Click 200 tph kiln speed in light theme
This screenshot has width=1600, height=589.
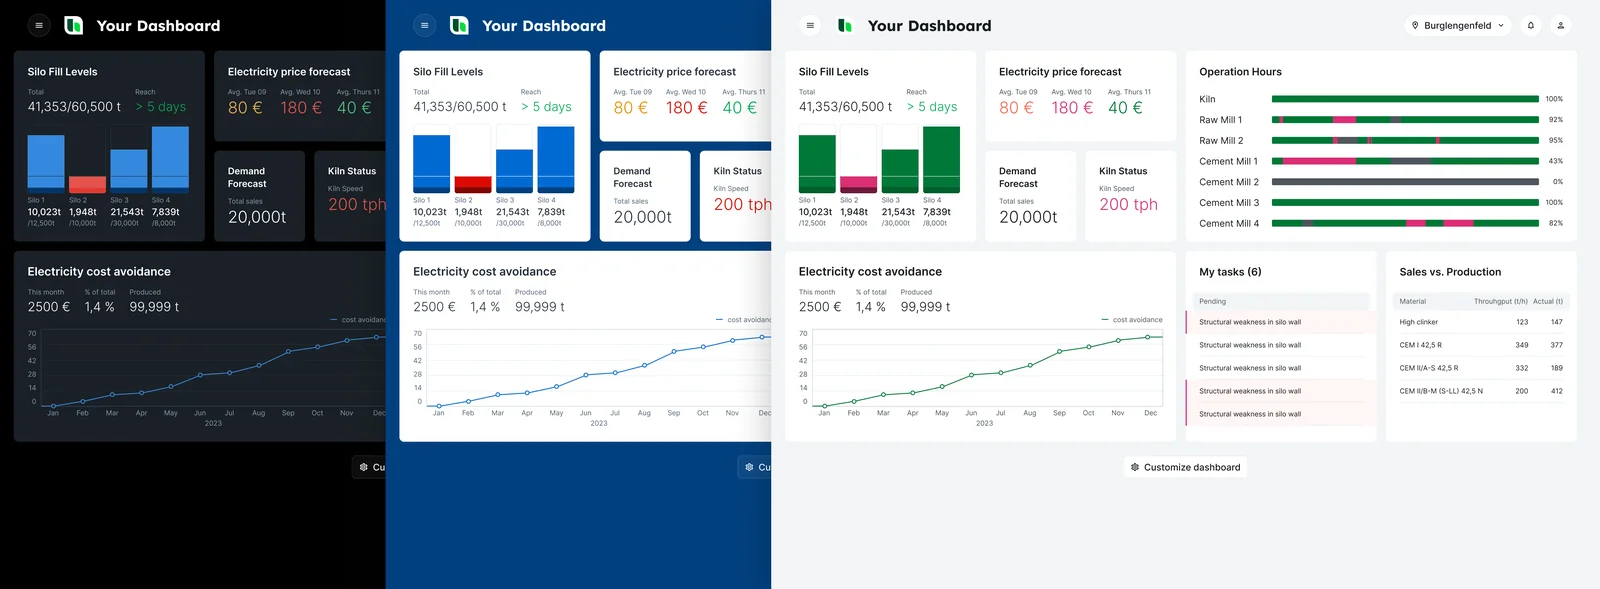click(1128, 204)
